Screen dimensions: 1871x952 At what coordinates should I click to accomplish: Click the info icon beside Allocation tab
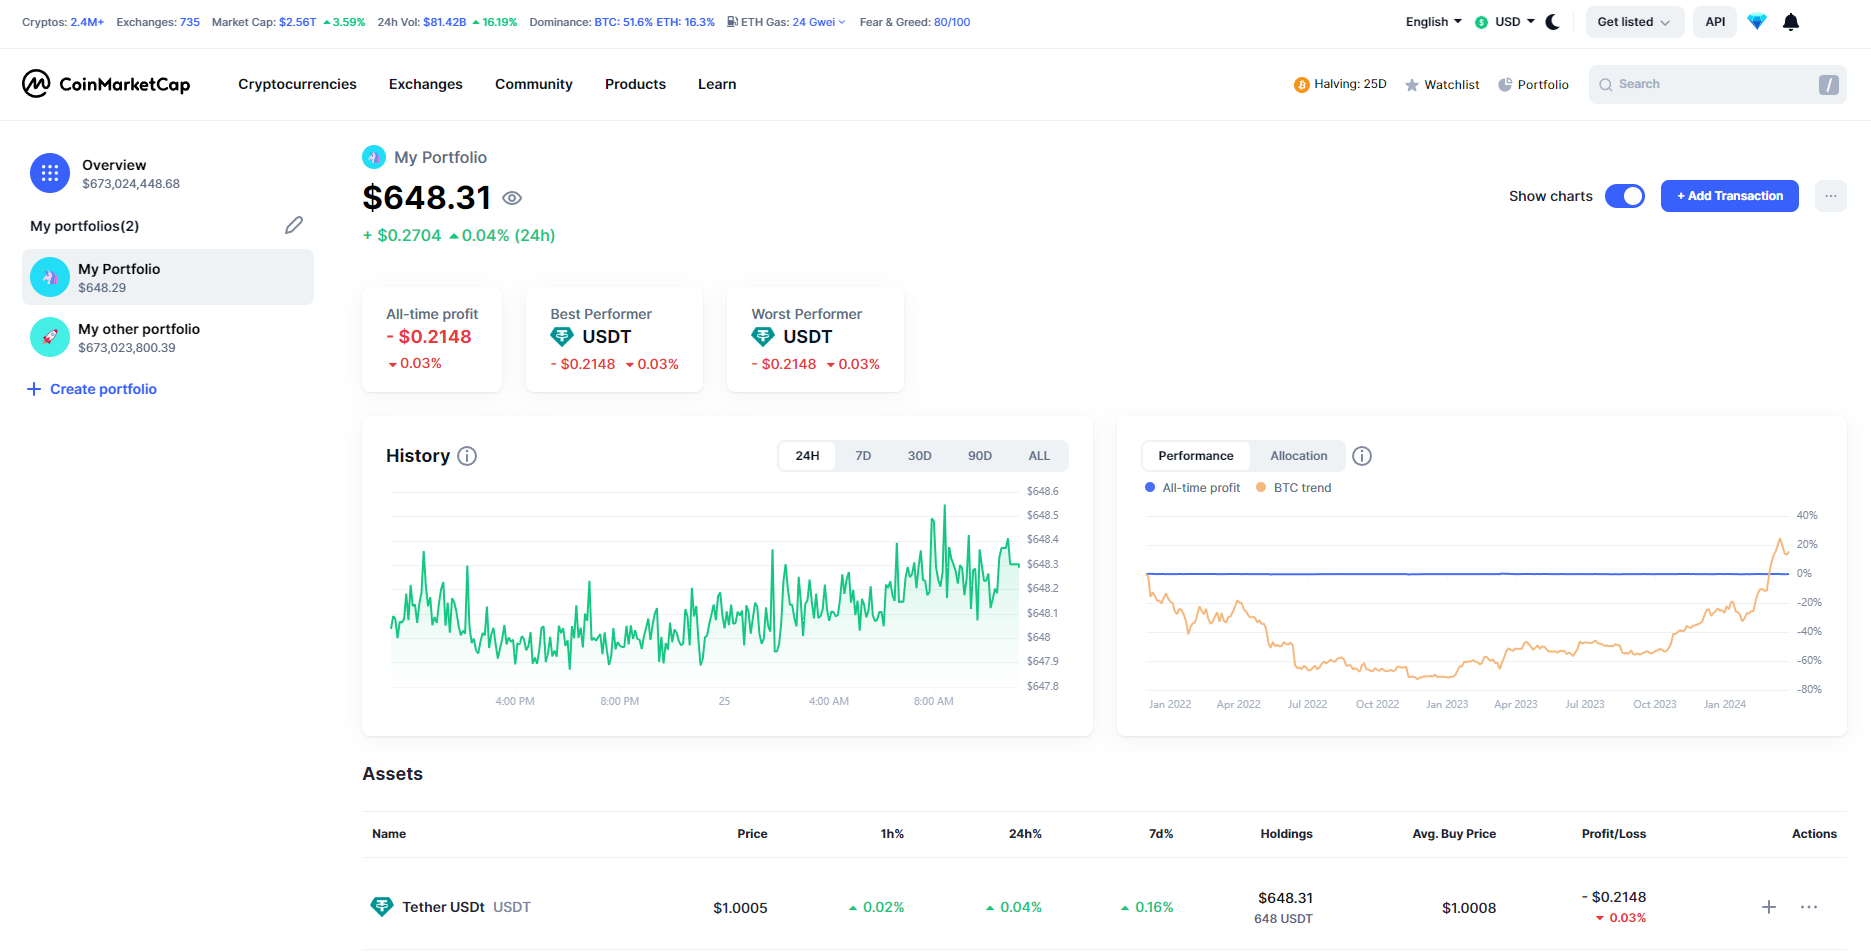pyautogui.click(x=1361, y=456)
